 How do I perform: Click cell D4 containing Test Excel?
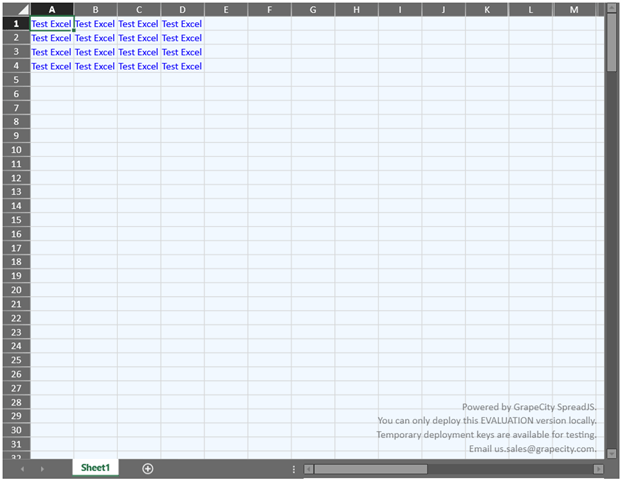[x=182, y=66]
